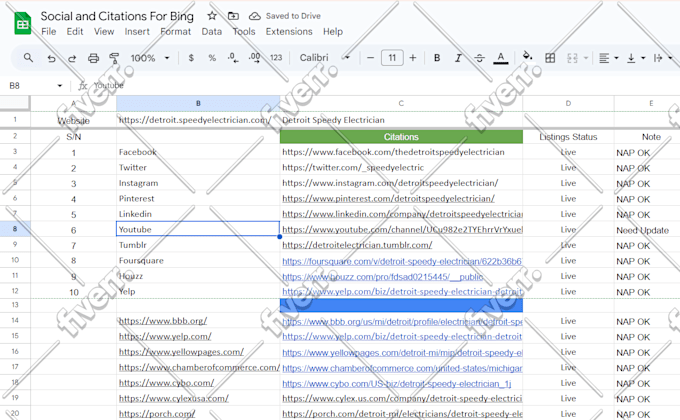
Task: Open the Help menu
Action: pos(333,32)
